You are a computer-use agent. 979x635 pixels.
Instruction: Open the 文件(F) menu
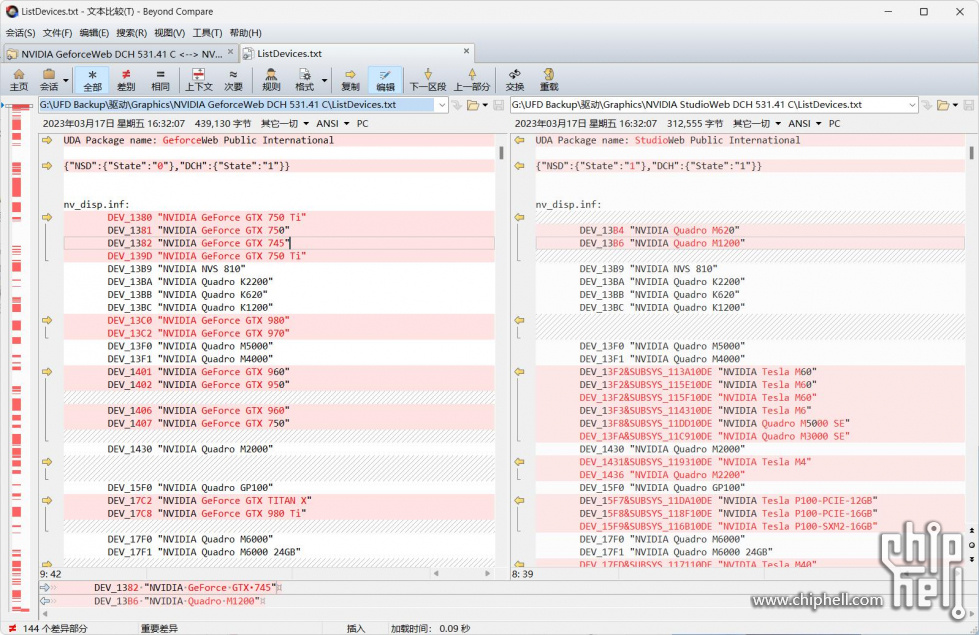pos(57,32)
